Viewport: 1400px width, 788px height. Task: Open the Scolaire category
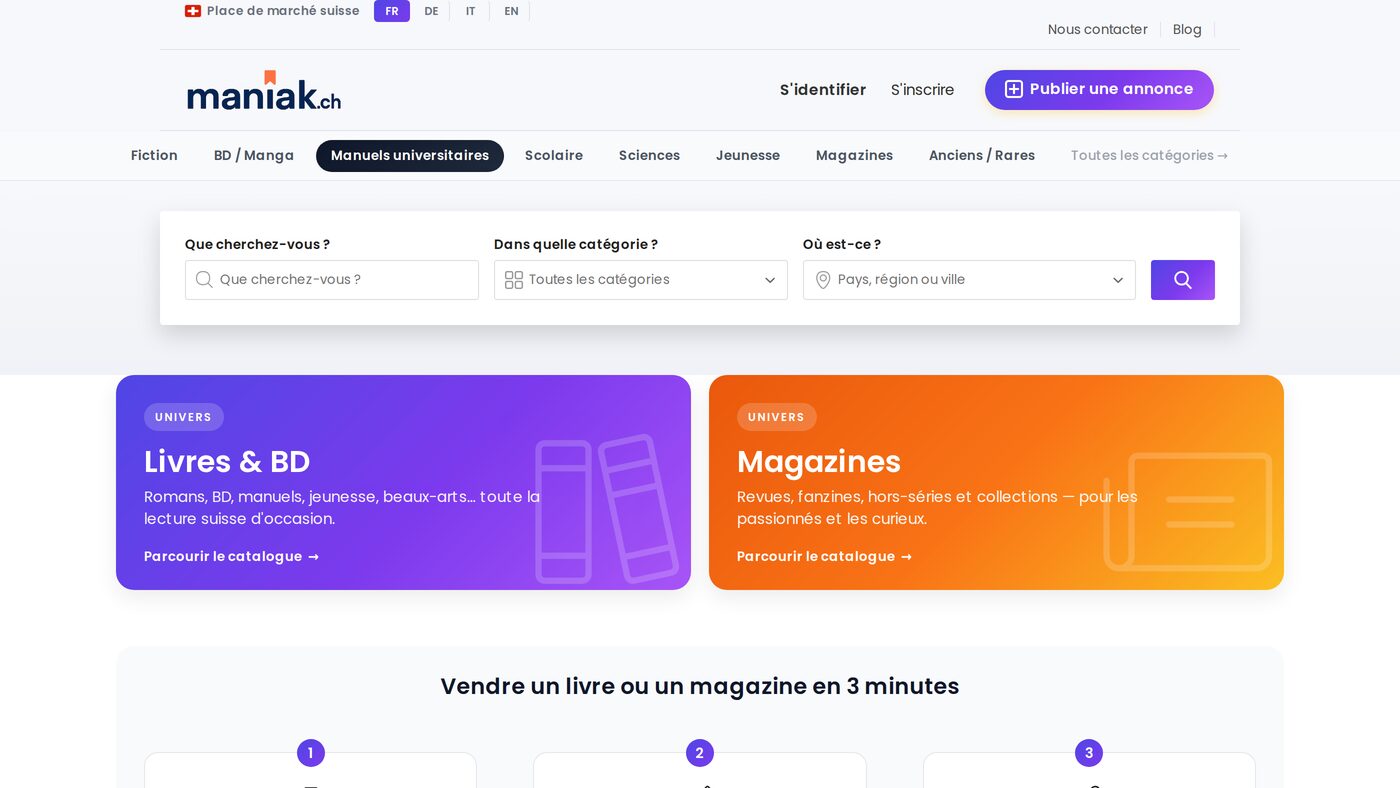pyautogui.click(x=554, y=156)
